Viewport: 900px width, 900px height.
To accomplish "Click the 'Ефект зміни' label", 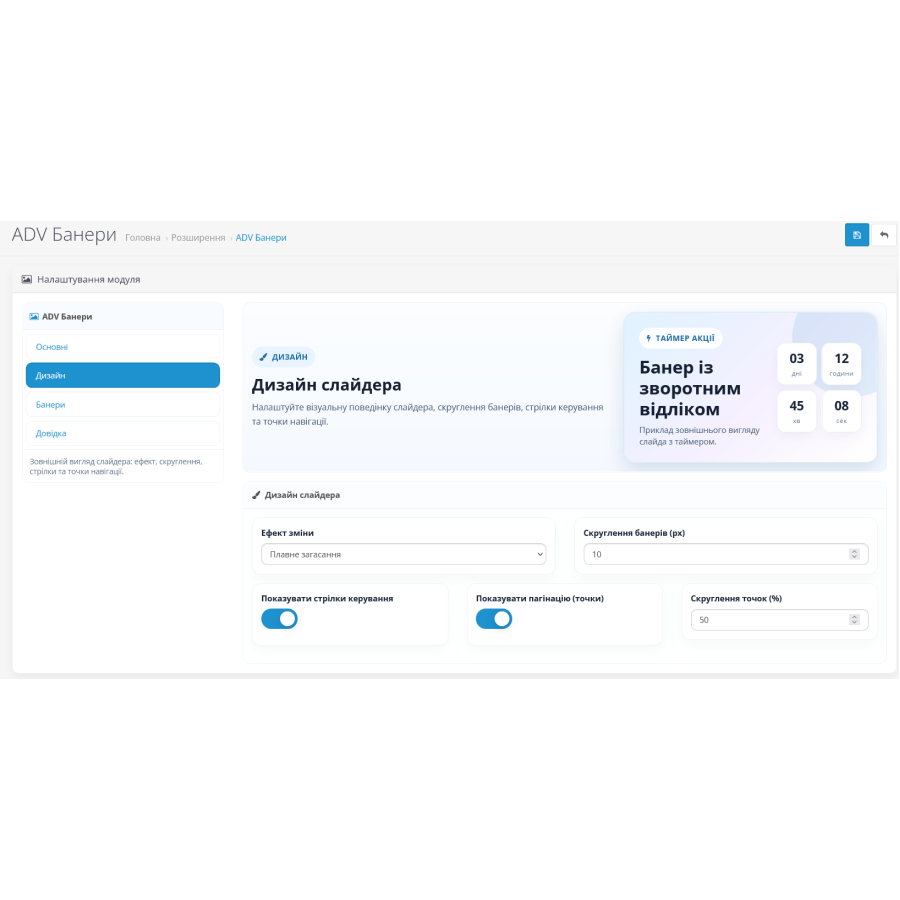I will [x=288, y=533].
